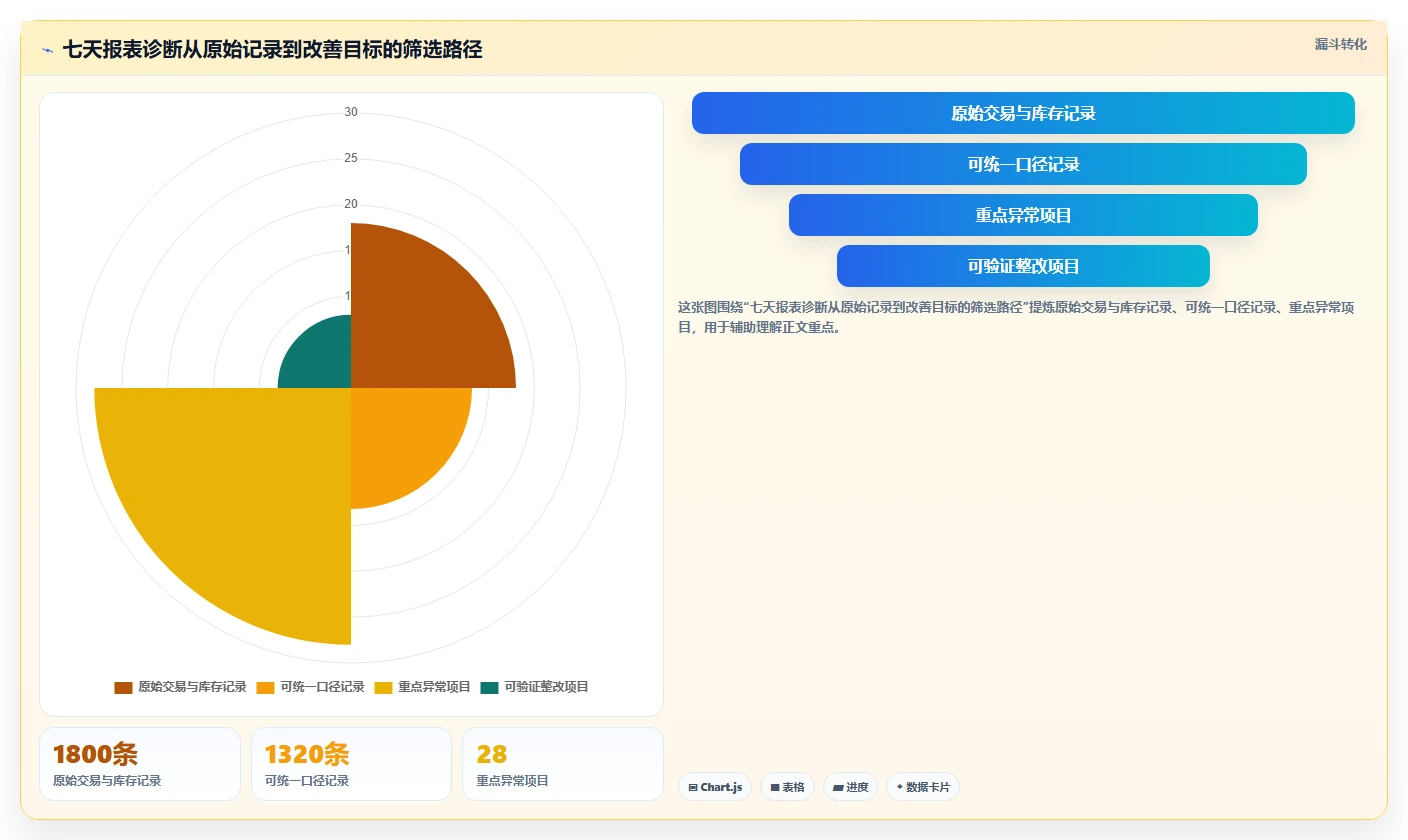Click legend label 可验证整改项目
The image size is (1408, 840).
(x=546, y=687)
